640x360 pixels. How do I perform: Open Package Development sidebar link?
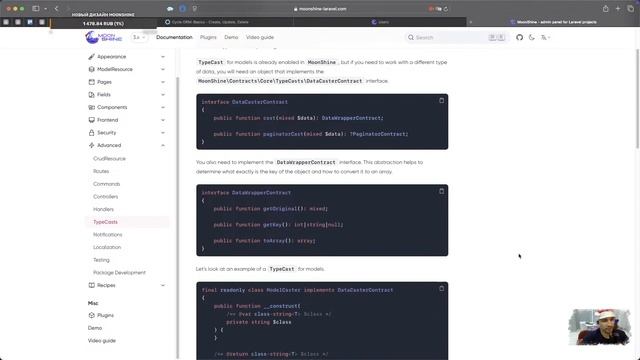(x=119, y=273)
